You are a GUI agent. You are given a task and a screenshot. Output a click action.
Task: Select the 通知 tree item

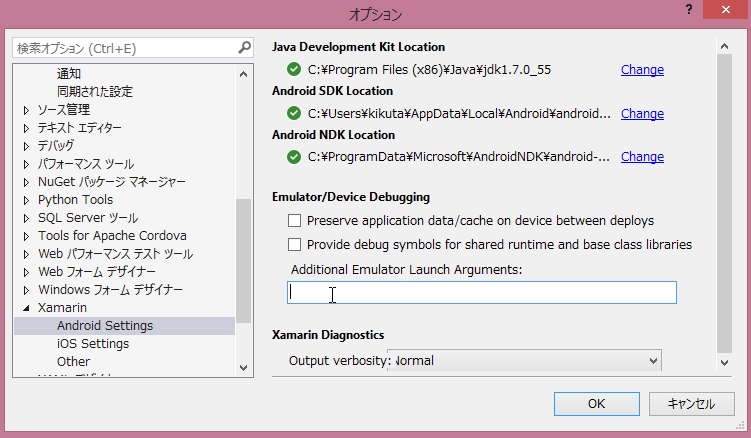coord(69,73)
